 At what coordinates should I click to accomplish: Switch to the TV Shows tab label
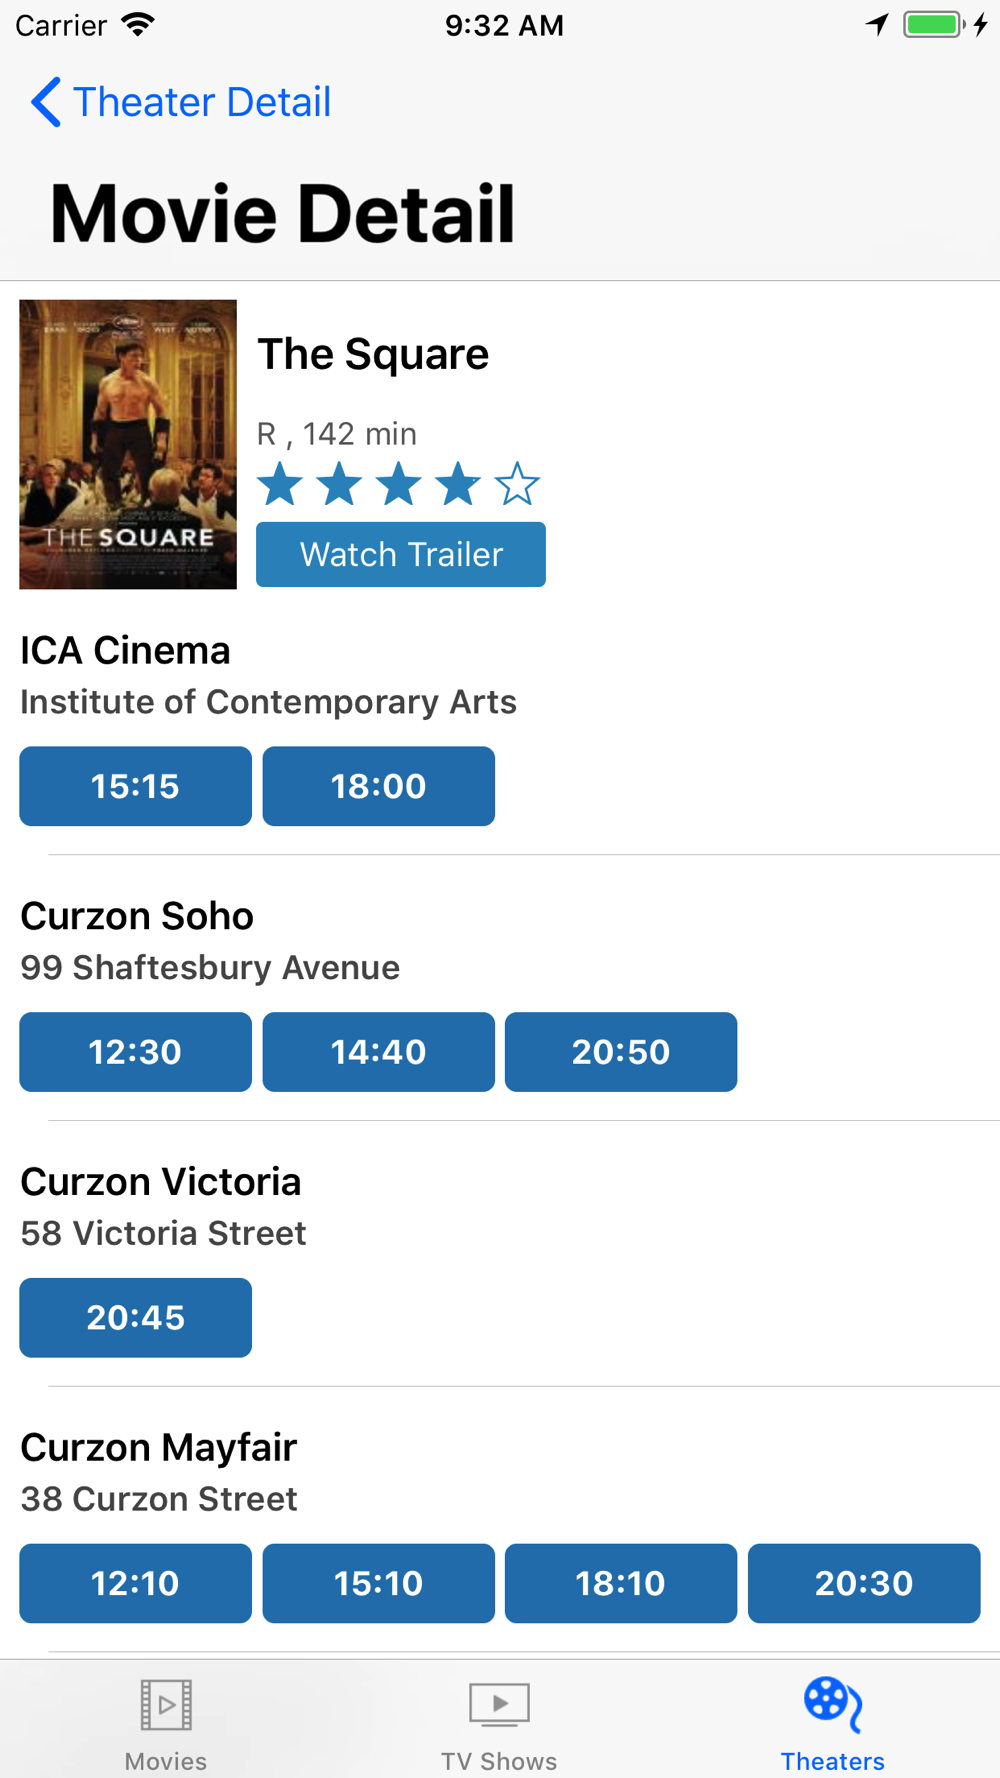click(x=499, y=1761)
